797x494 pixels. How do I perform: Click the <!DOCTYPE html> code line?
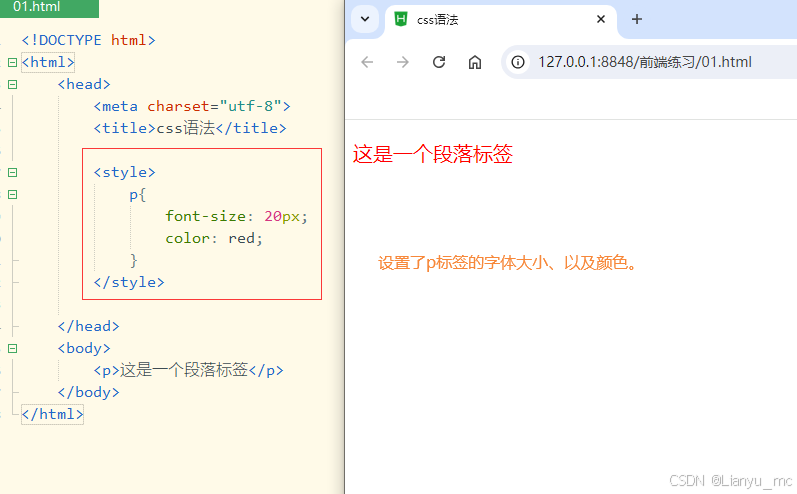click(88, 40)
